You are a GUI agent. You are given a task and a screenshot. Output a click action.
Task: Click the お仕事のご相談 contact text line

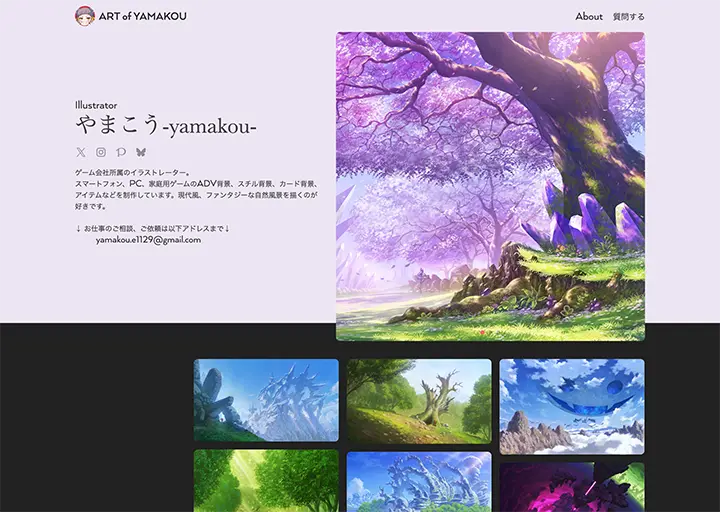click(x=152, y=228)
